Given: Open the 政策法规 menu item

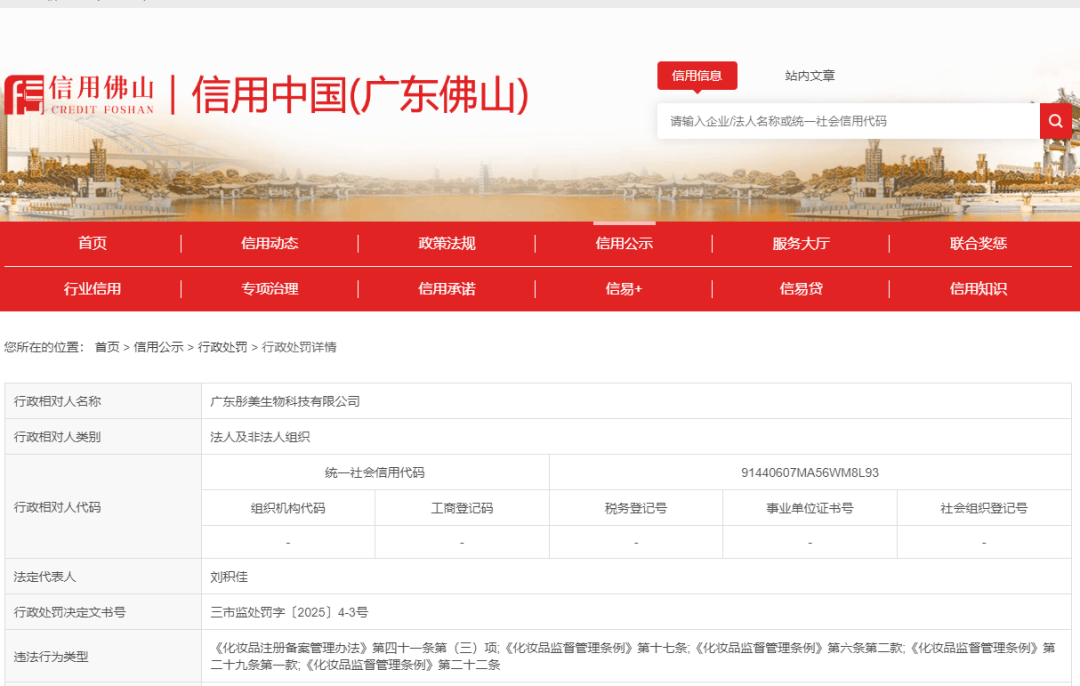Looking at the screenshot, I should [447, 243].
